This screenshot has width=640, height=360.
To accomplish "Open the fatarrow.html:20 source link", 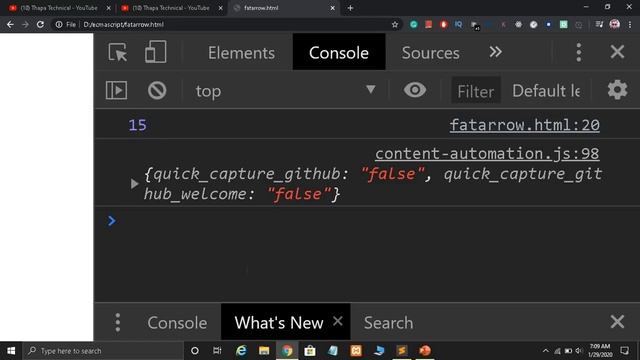I will click(524, 125).
